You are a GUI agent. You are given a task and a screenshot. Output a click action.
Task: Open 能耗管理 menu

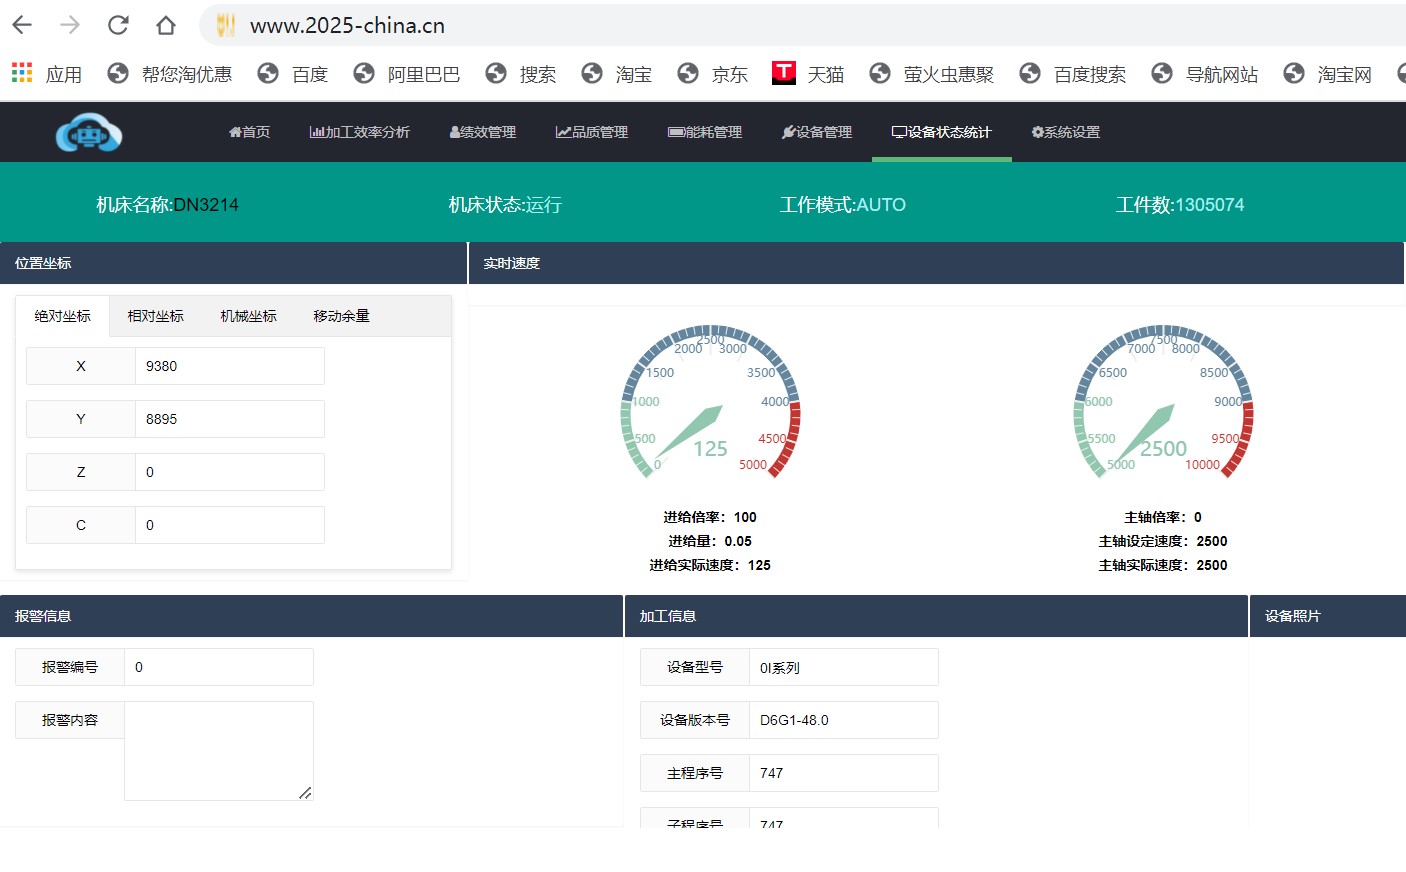pyautogui.click(x=705, y=132)
